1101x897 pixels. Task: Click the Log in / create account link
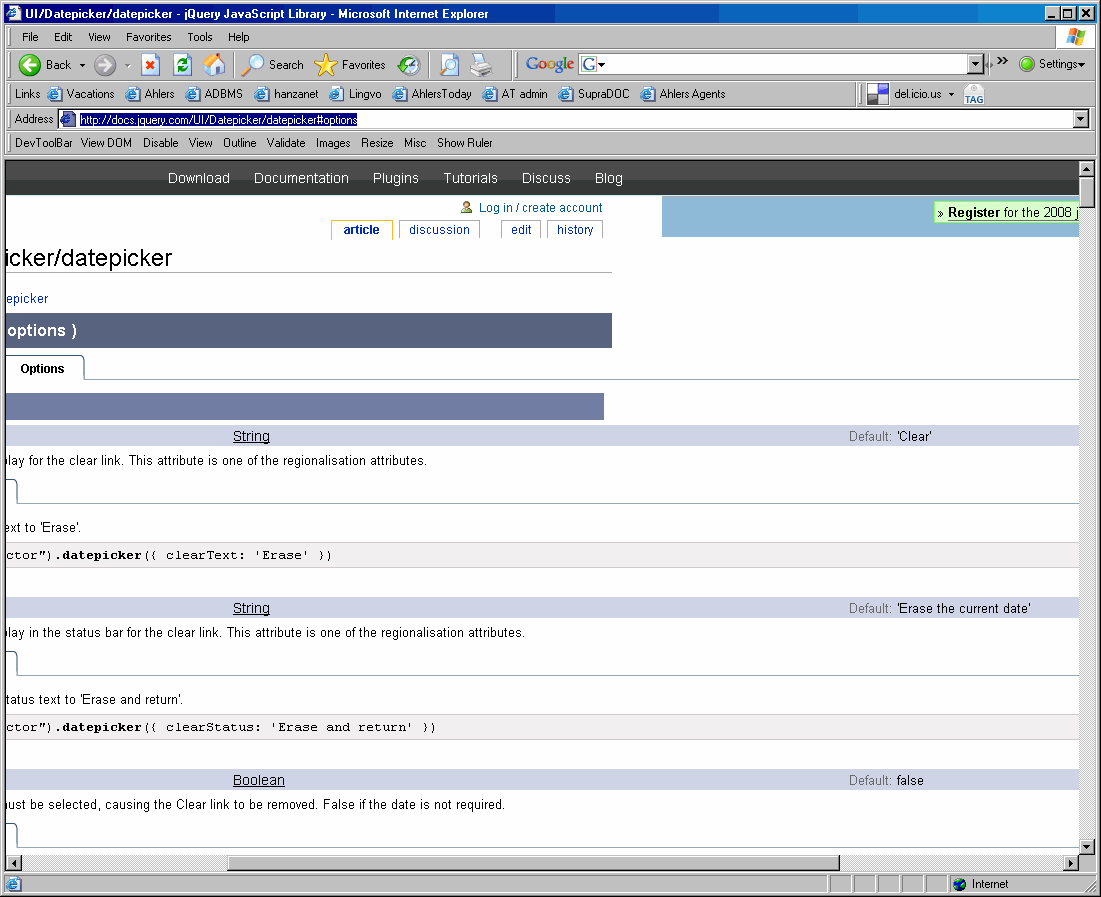click(540, 208)
